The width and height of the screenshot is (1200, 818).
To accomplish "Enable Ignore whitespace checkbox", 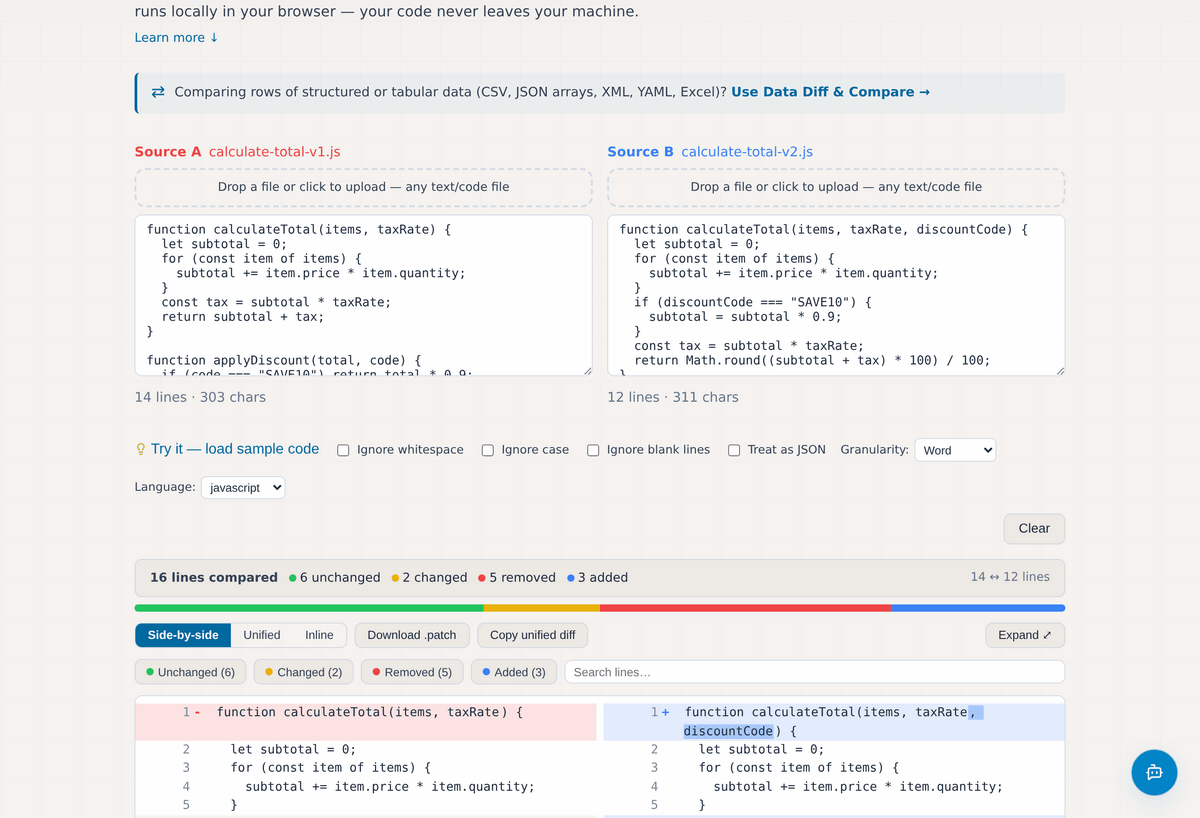I will (x=343, y=450).
